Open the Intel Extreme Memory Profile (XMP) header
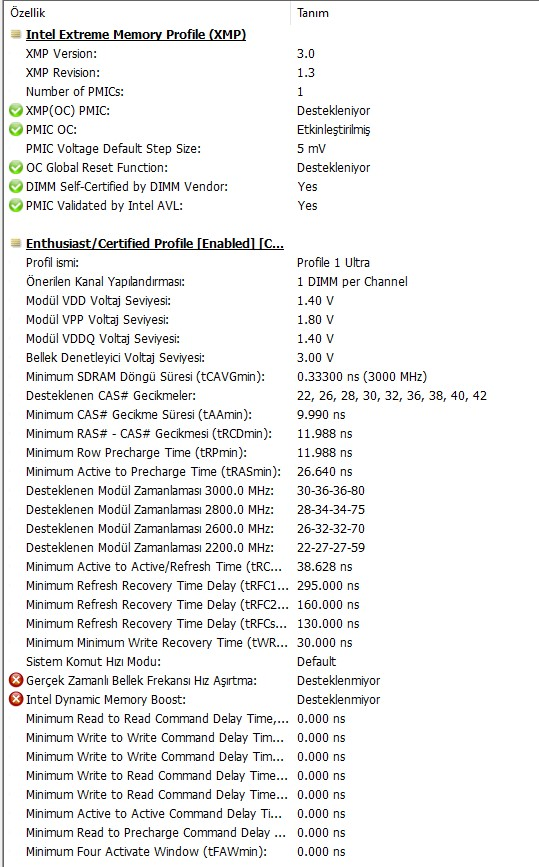The width and height of the screenshot is (539, 867). [136, 34]
